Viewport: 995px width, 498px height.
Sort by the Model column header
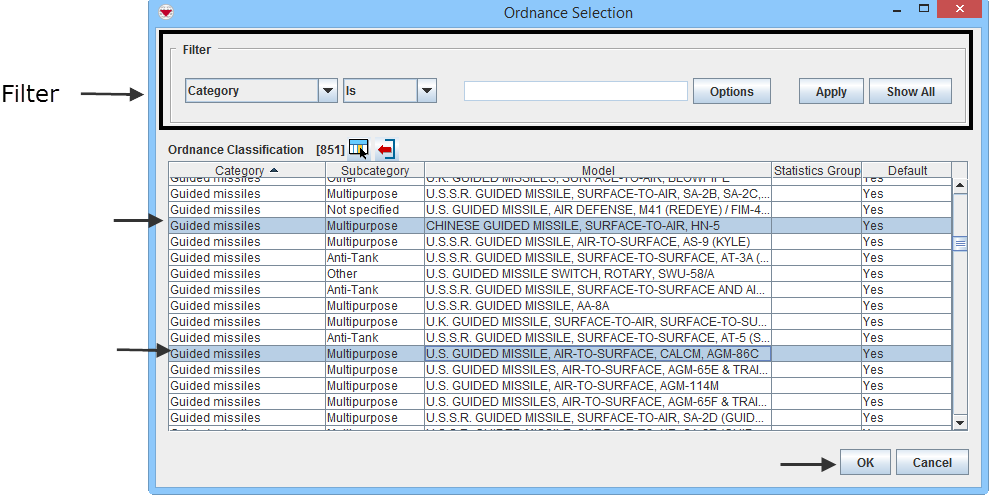point(598,171)
